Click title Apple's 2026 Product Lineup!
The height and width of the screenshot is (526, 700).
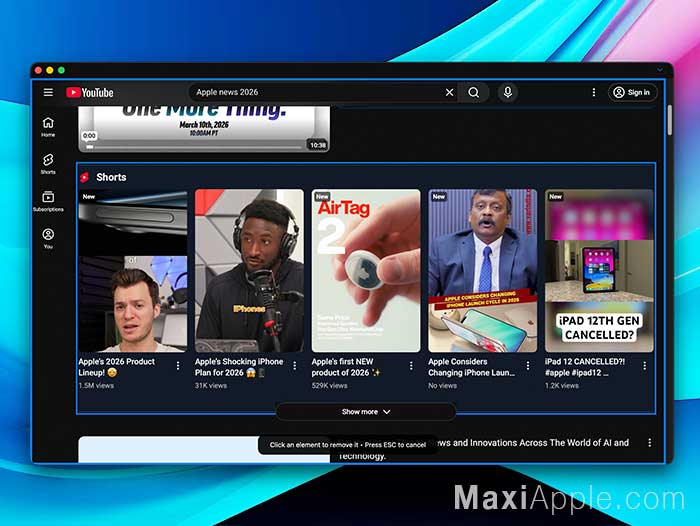(117, 367)
